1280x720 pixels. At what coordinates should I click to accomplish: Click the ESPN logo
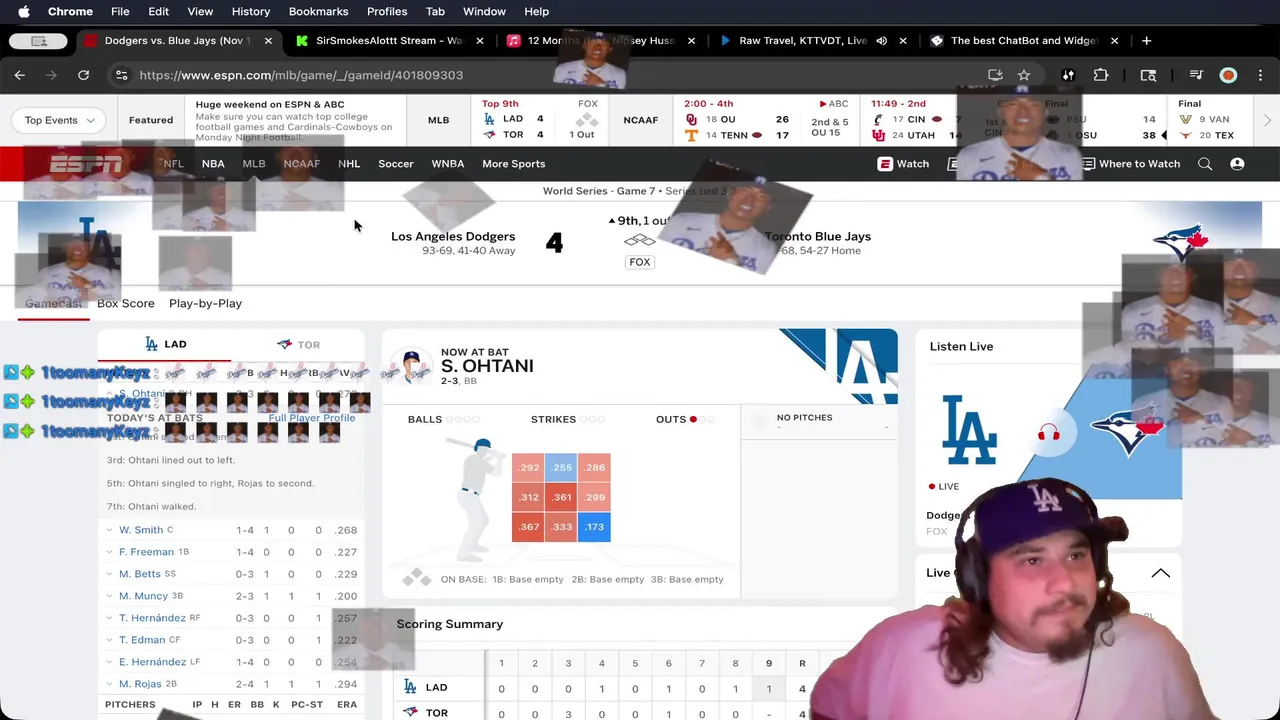[x=86, y=164]
